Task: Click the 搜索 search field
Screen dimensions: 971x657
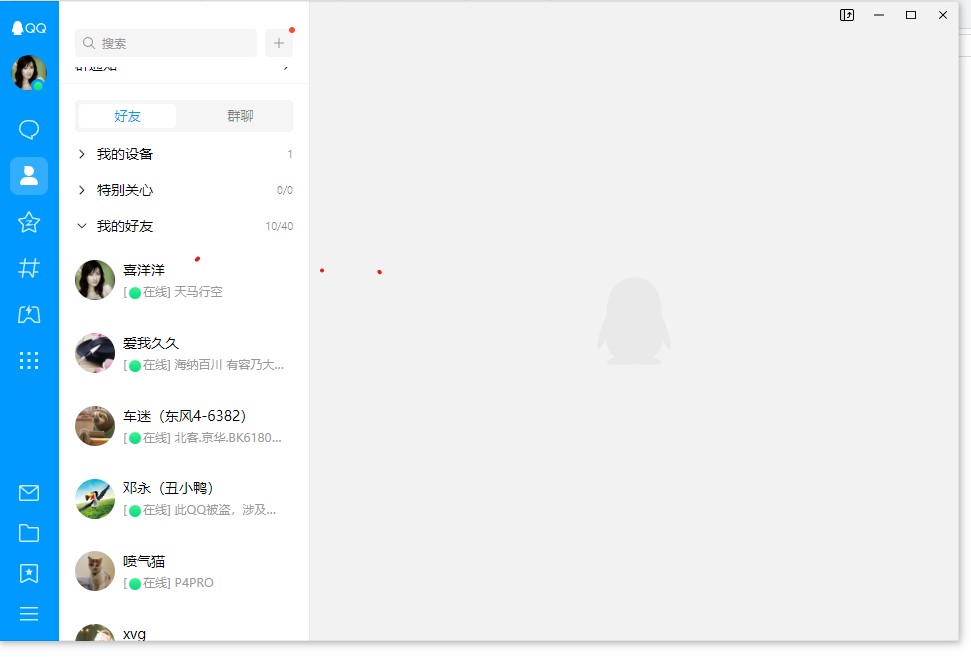Action: pyautogui.click(x=166, y=43)
